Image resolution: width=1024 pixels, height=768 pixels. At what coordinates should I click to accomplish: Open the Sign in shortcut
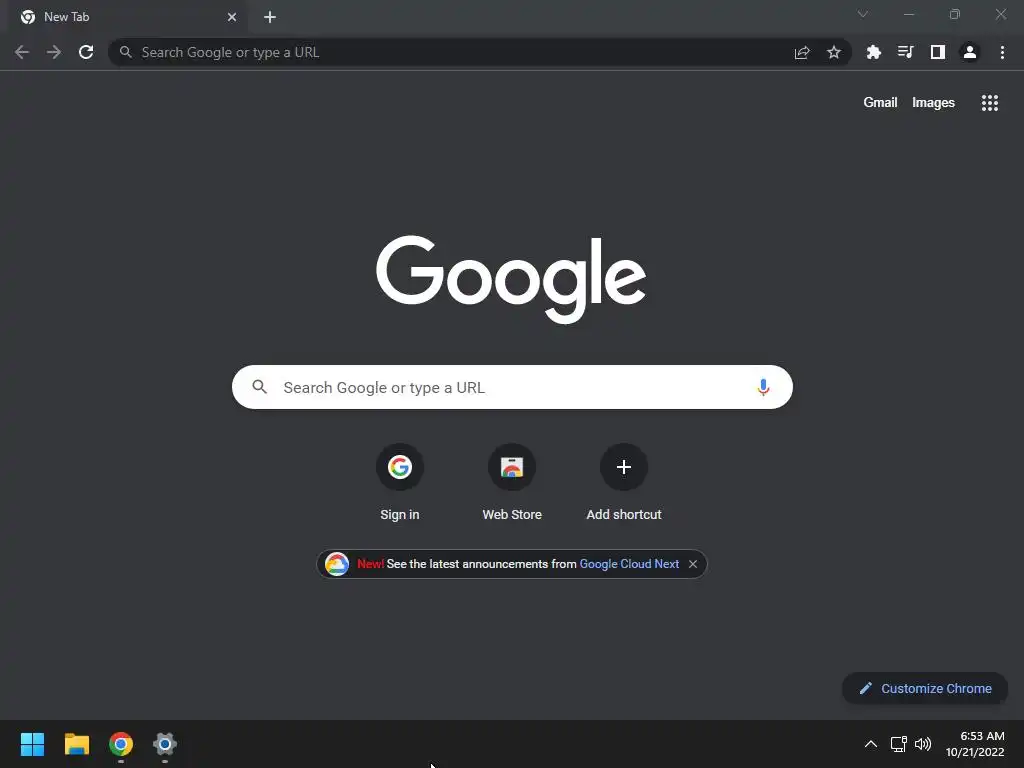[x=400, y=483]
